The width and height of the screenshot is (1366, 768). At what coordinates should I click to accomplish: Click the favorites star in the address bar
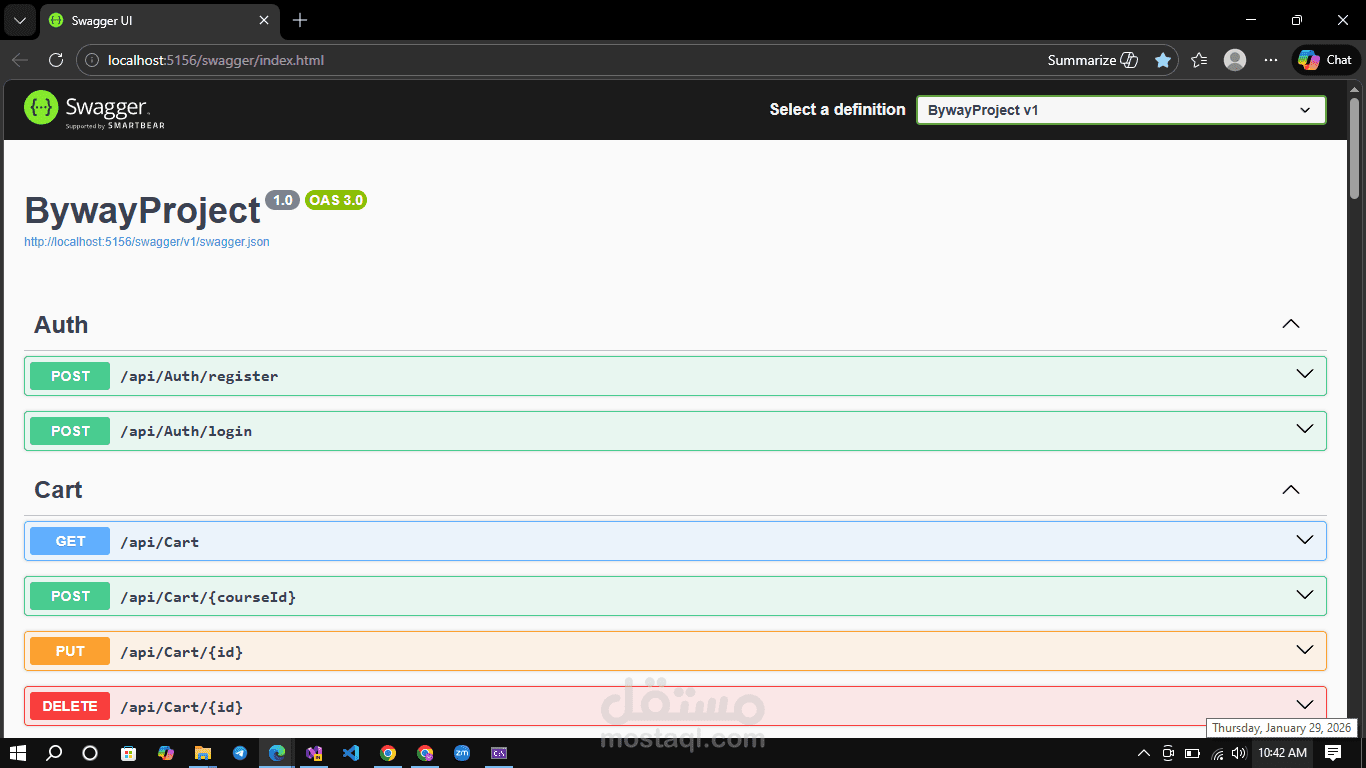1163,60
